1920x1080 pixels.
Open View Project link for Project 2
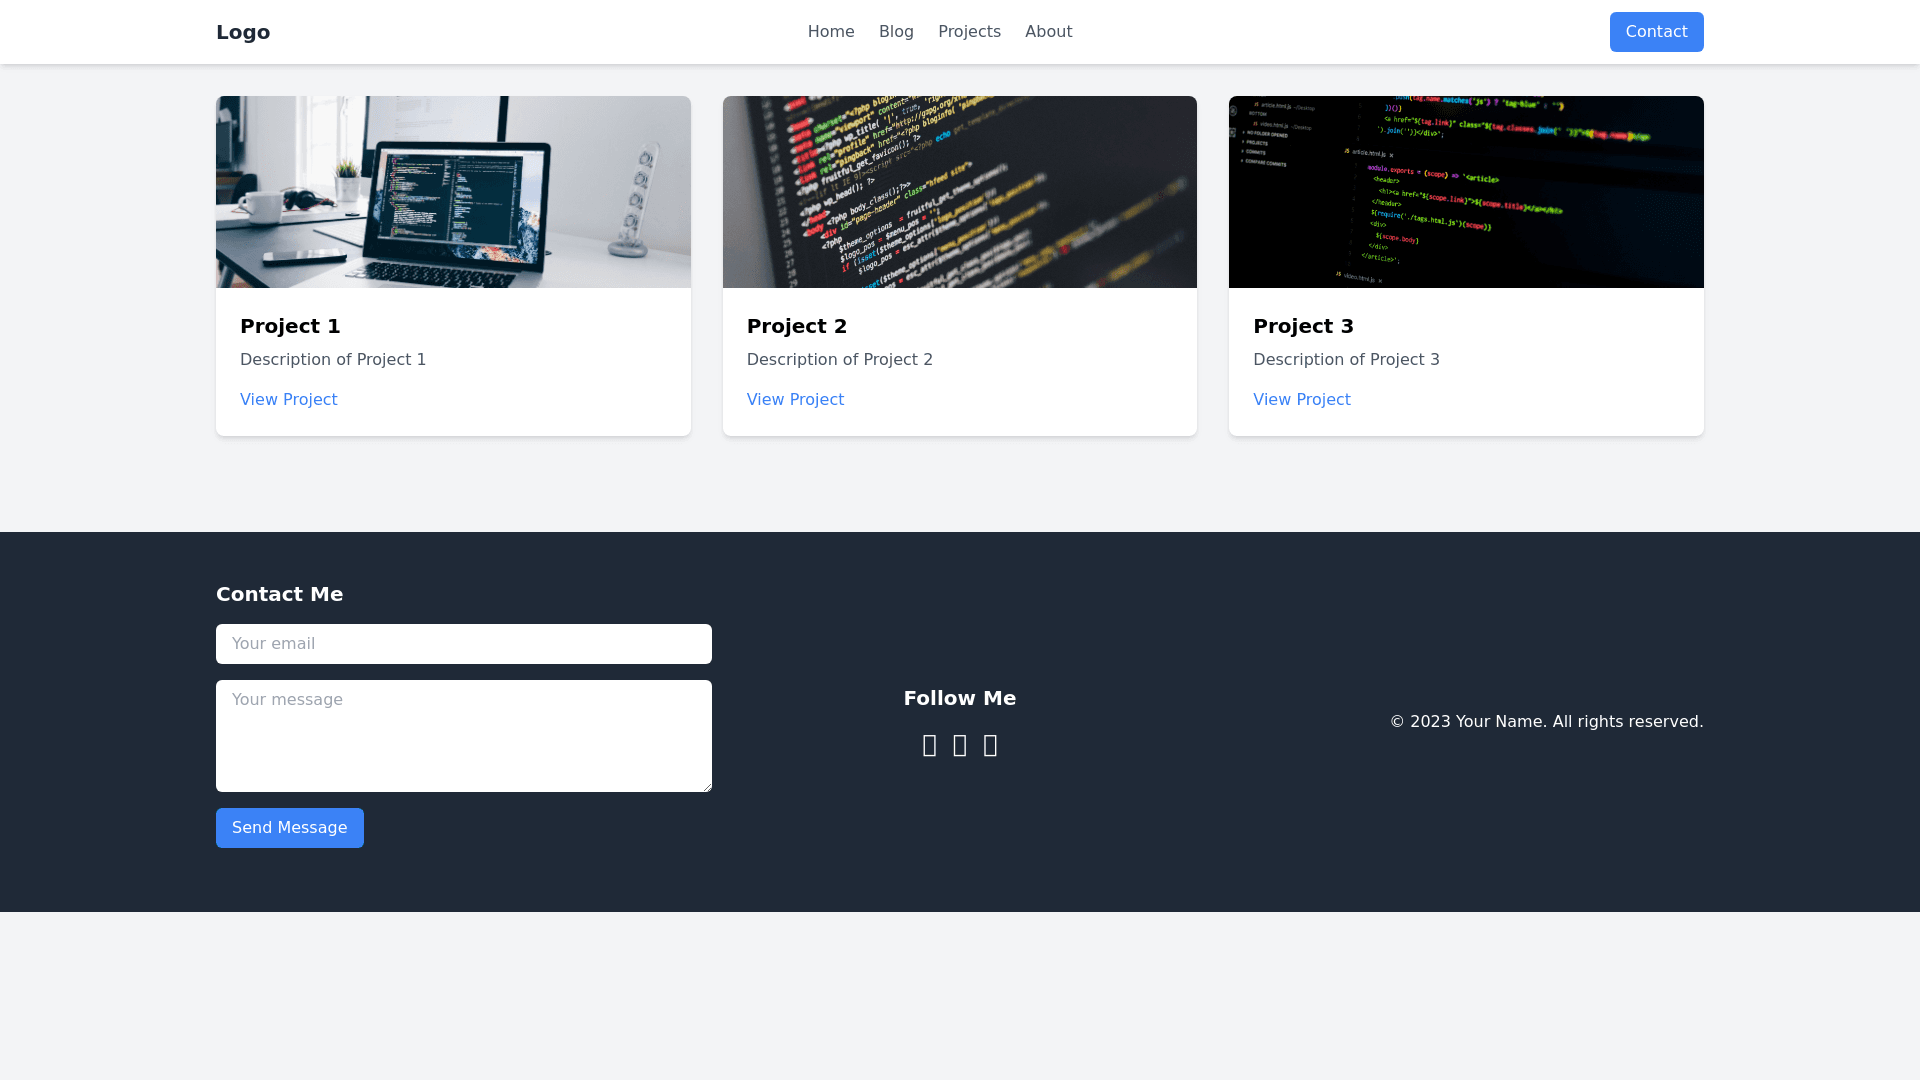(795, 400)
